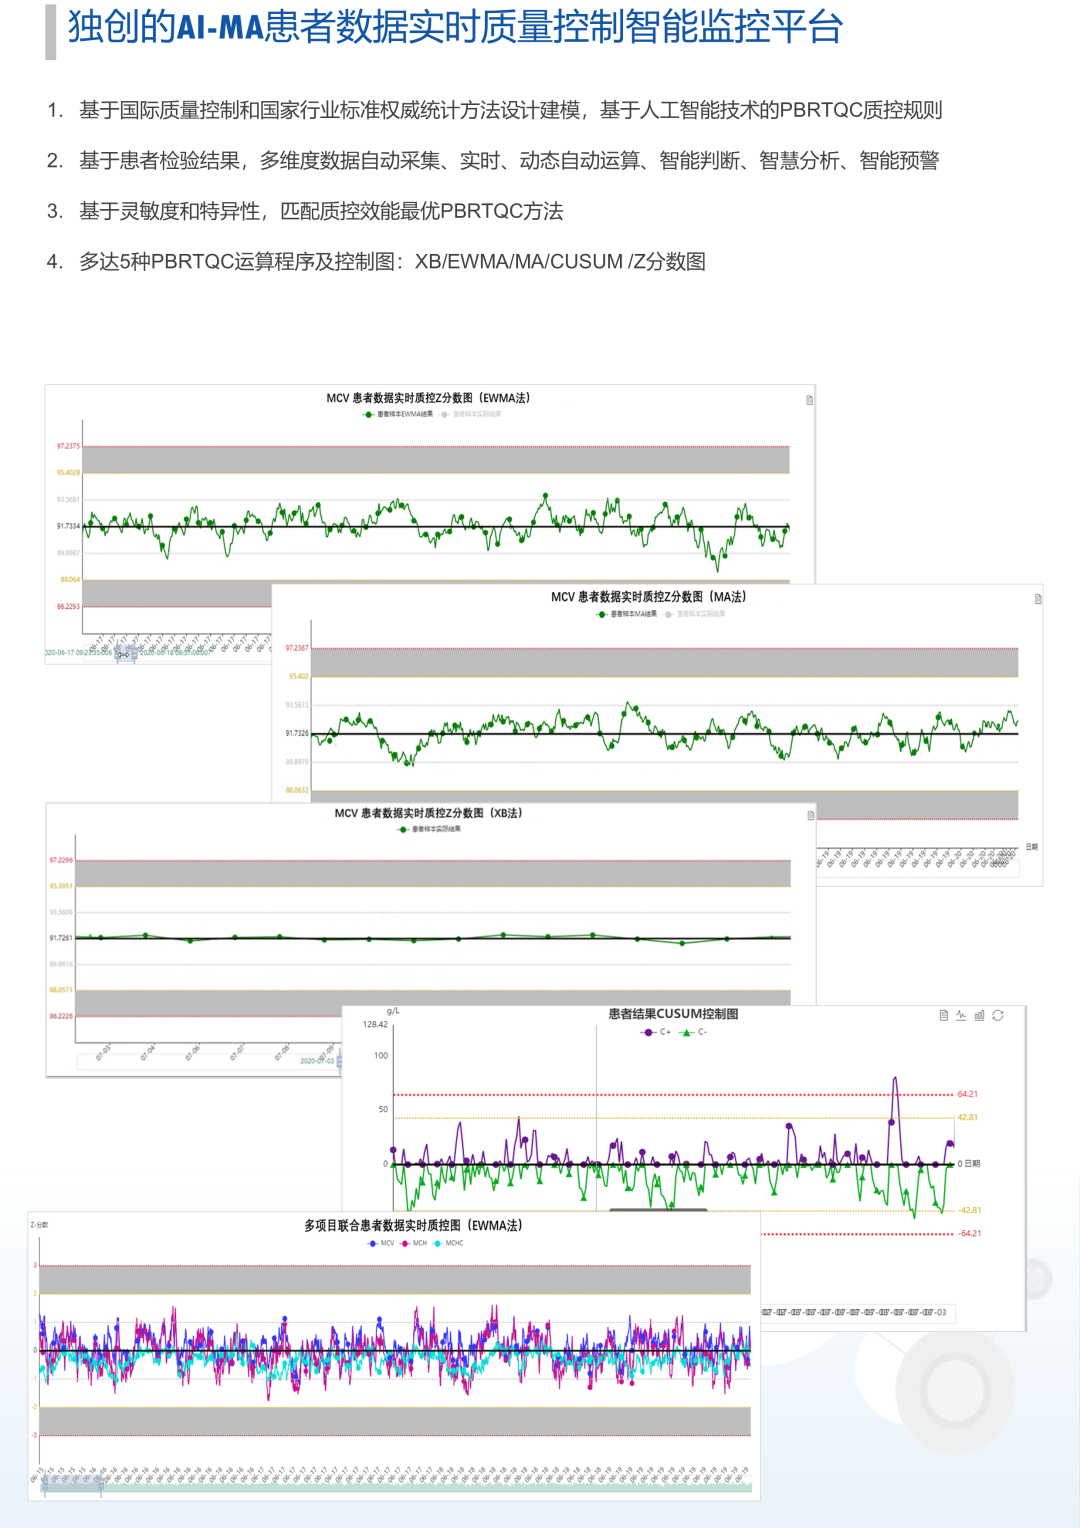Toggle MCV series in multi-item chart legend

coord(381,1243)
